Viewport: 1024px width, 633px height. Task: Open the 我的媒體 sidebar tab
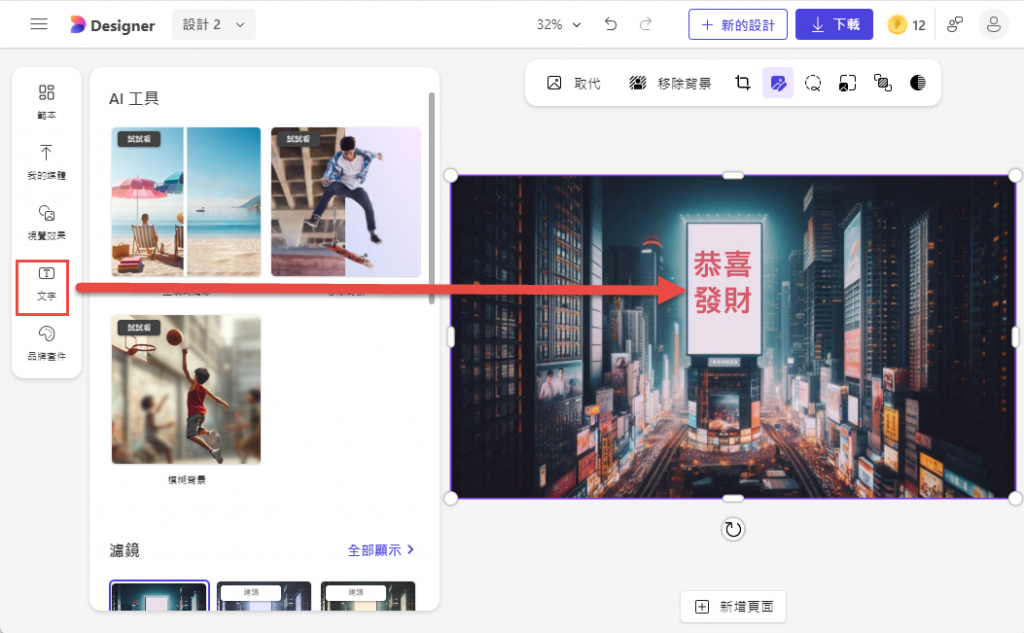46,162
